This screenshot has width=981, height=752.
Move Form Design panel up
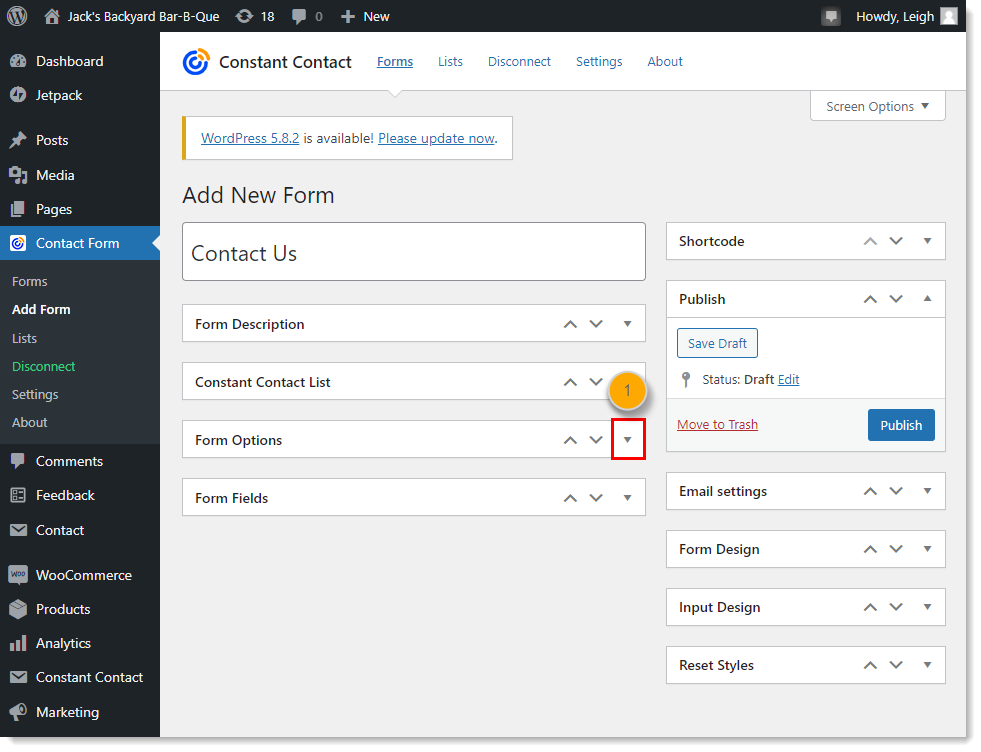pos(870,549)
